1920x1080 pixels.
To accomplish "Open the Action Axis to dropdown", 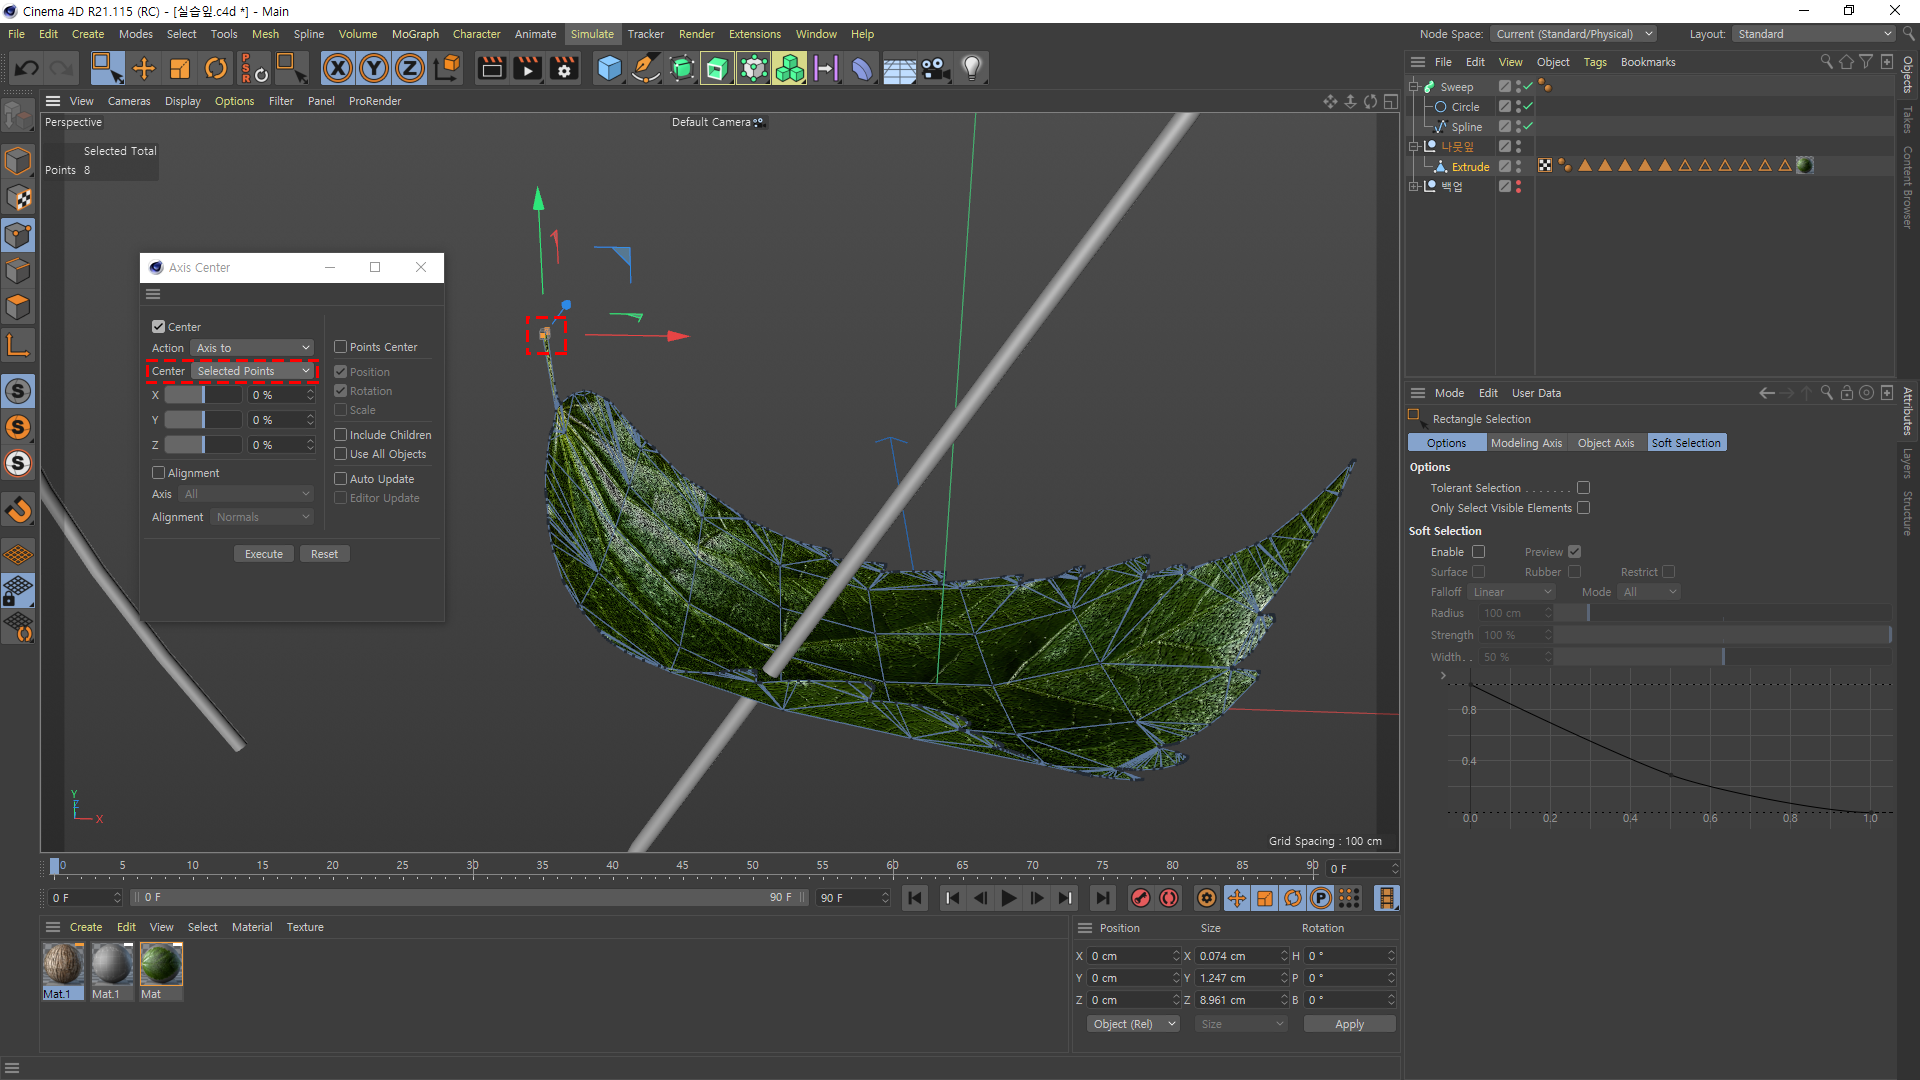I will coord(252,348).
